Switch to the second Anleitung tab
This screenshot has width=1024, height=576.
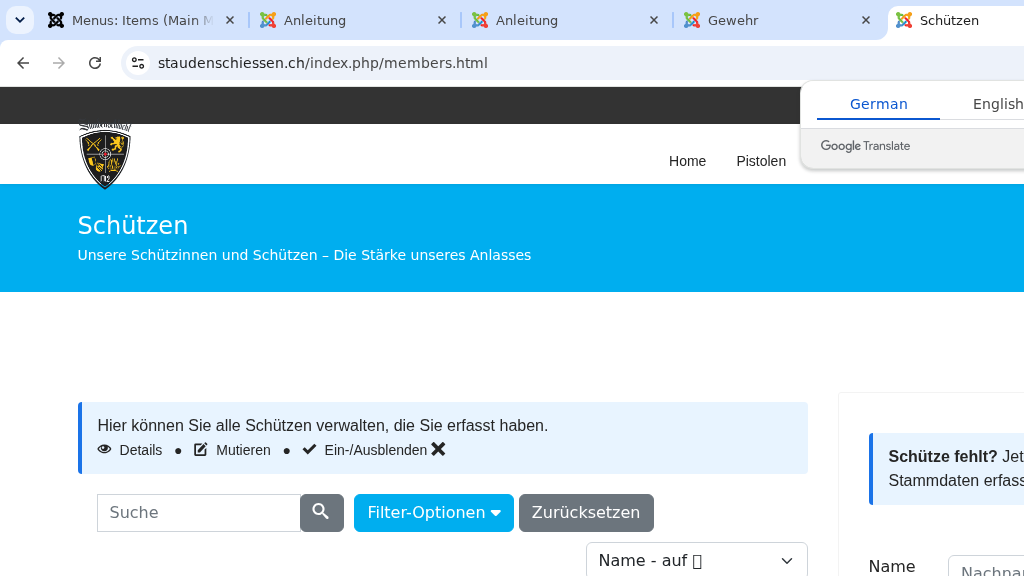tap(565, 20)
